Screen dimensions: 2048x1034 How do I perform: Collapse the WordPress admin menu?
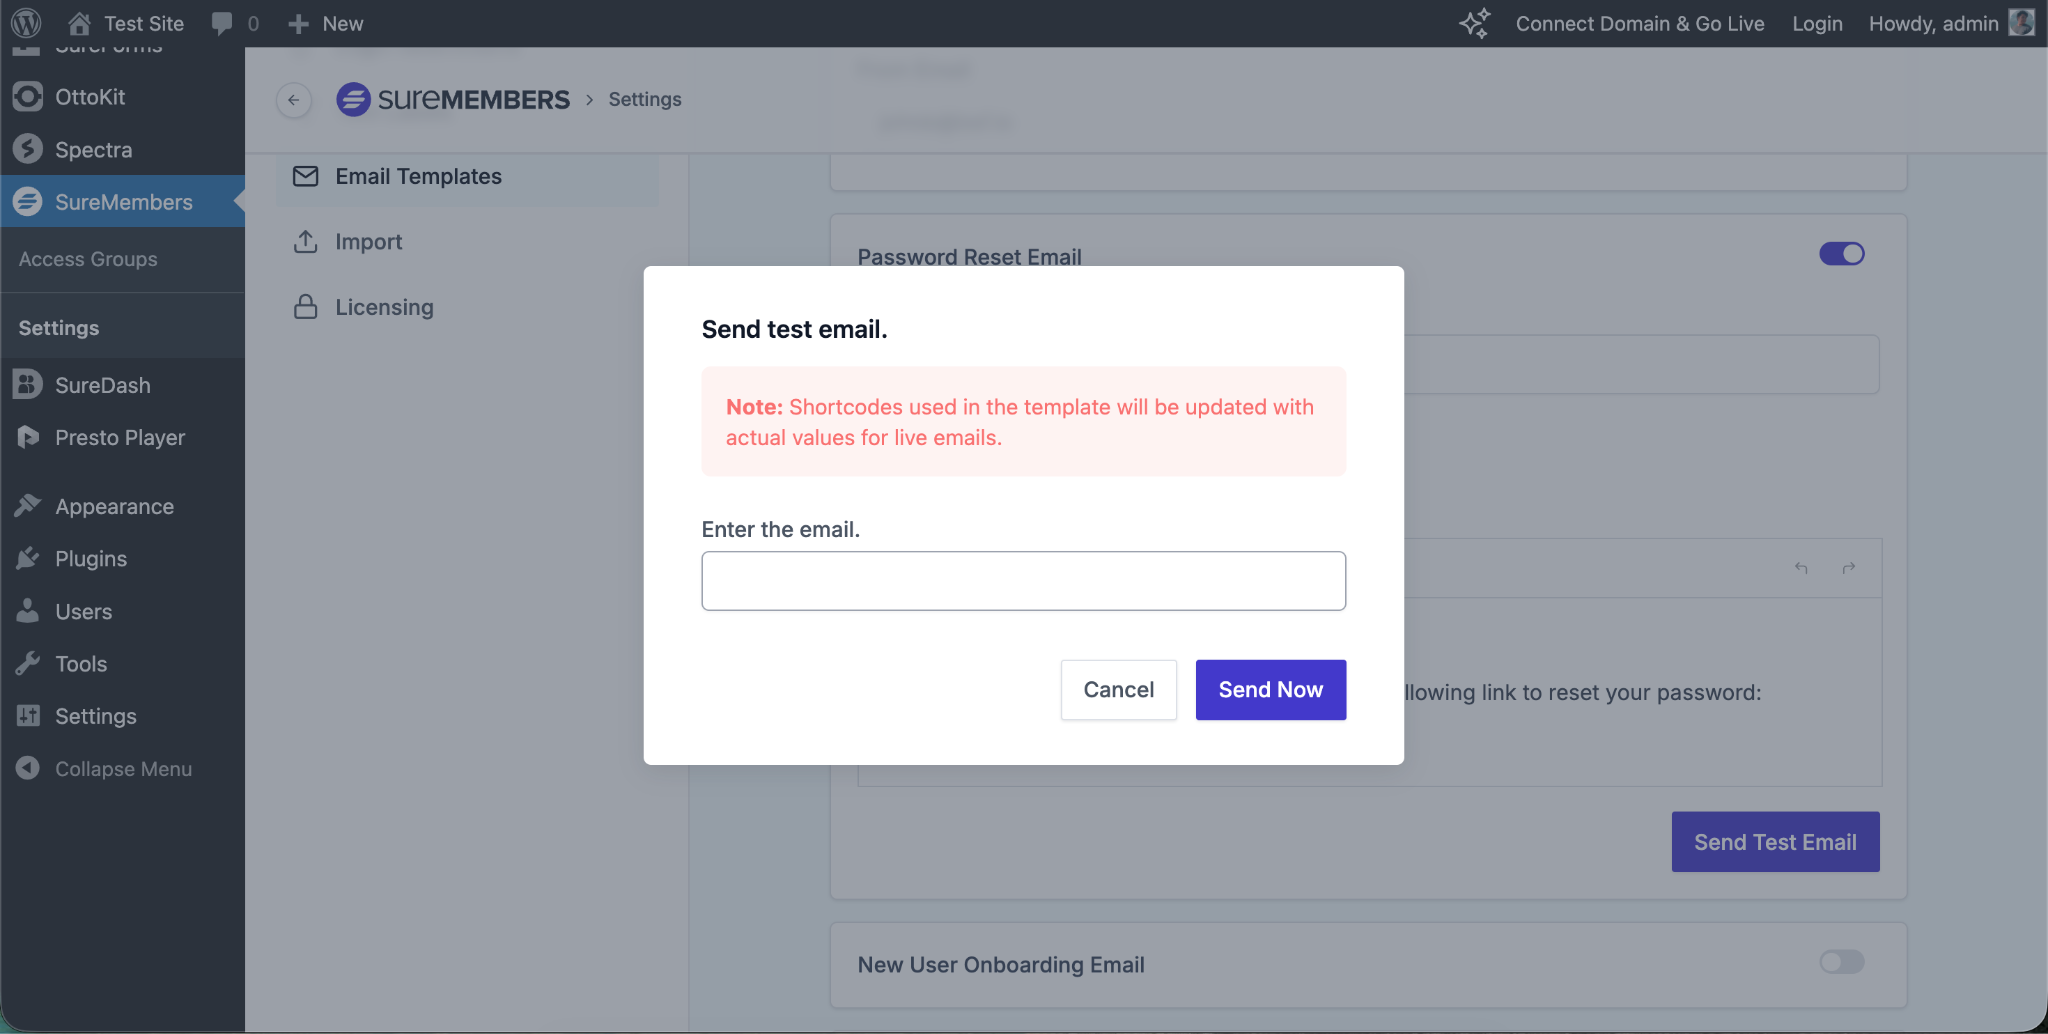click(x=122, y=769)
